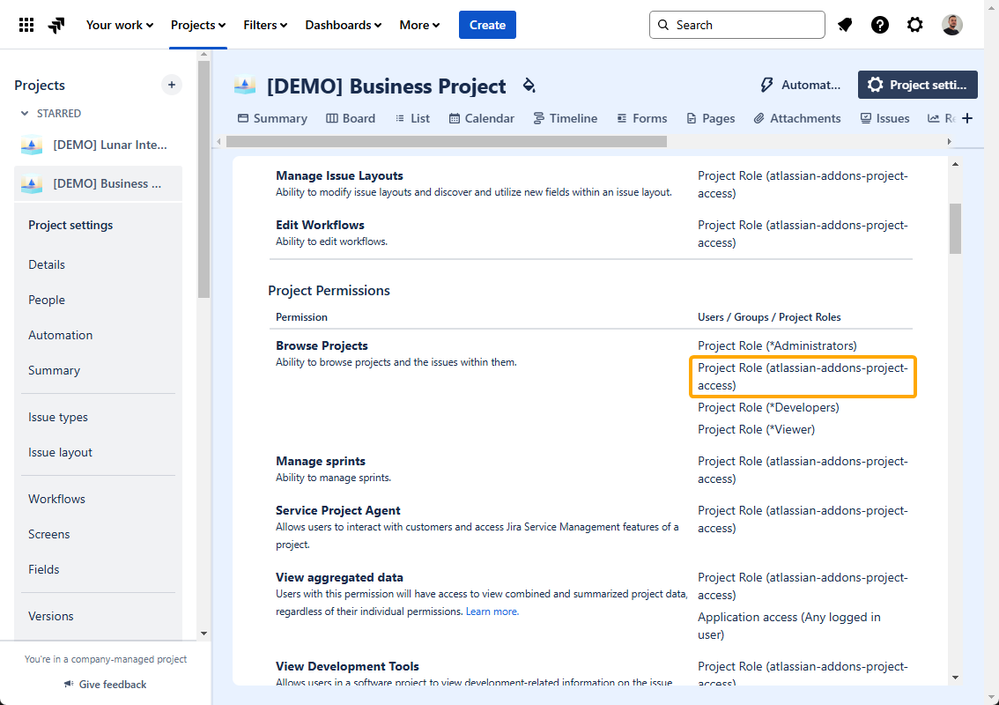Open Workflows in the sidebar
This screenshot has width=999, height=705.
pos(57,499)
